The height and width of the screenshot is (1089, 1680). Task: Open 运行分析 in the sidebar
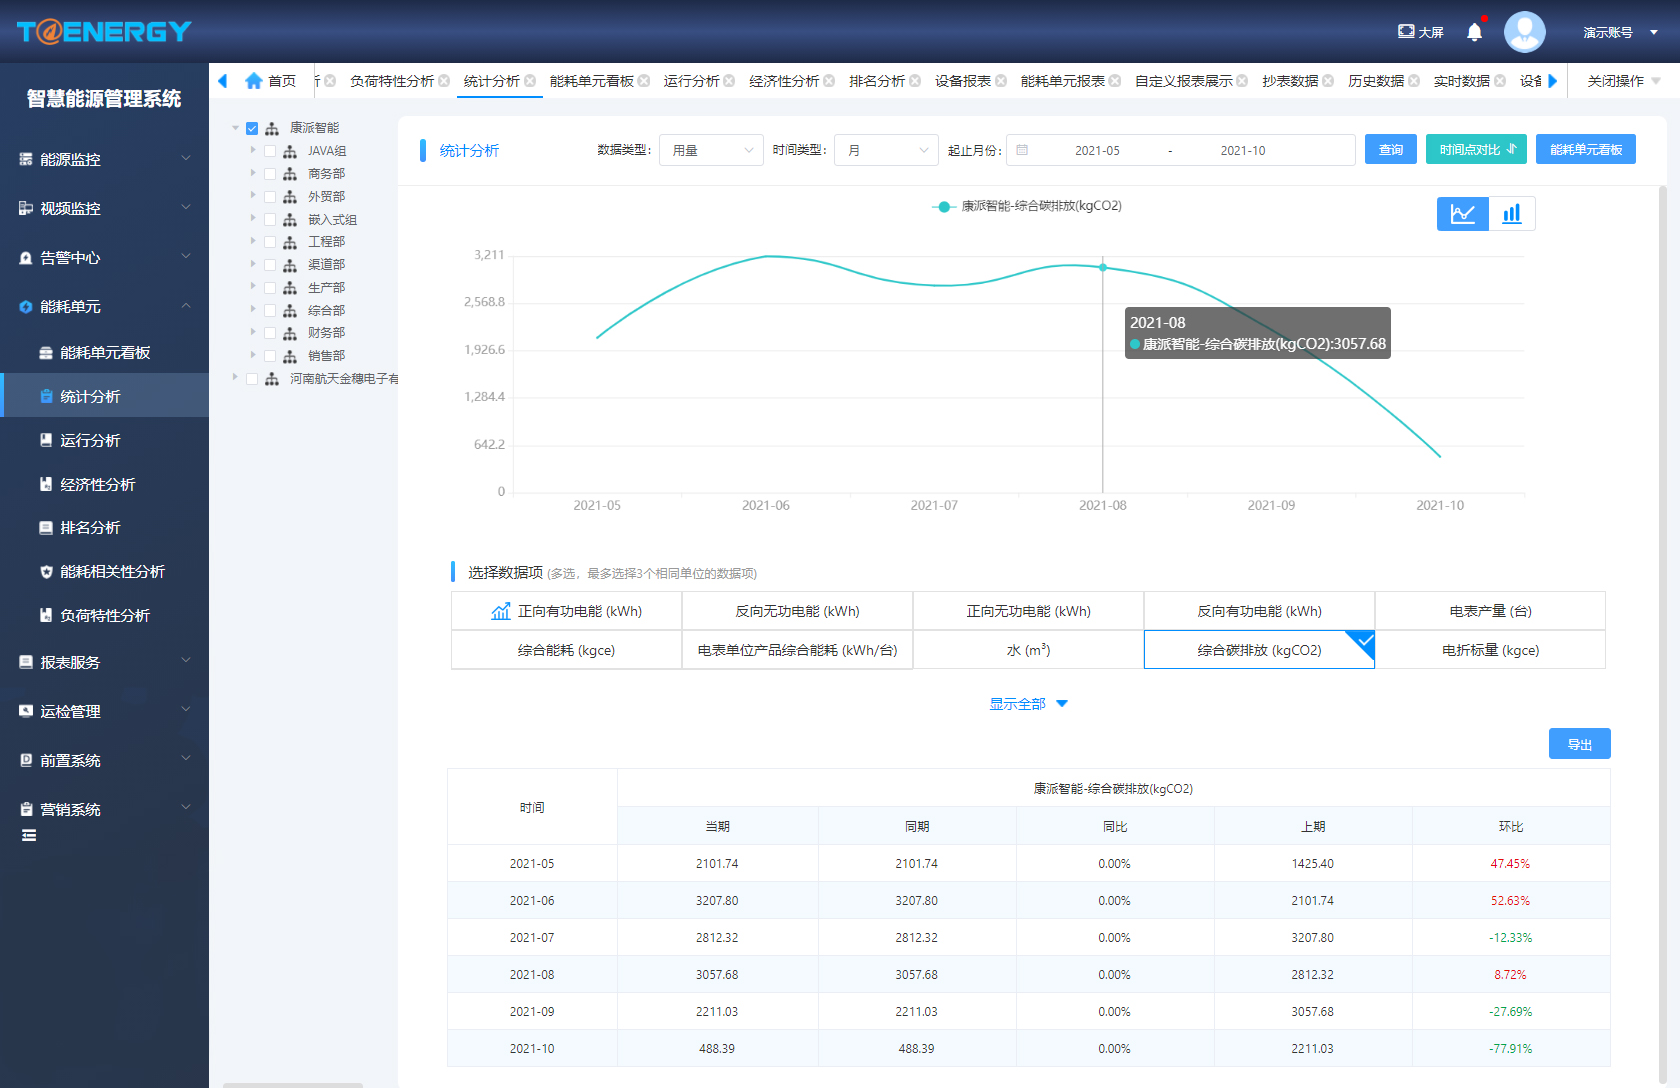pyautogui.click(x=90, y=440)
